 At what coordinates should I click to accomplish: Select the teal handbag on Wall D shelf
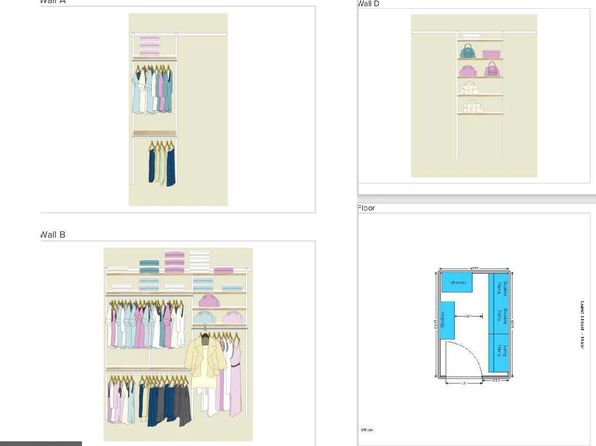[468, 51]
